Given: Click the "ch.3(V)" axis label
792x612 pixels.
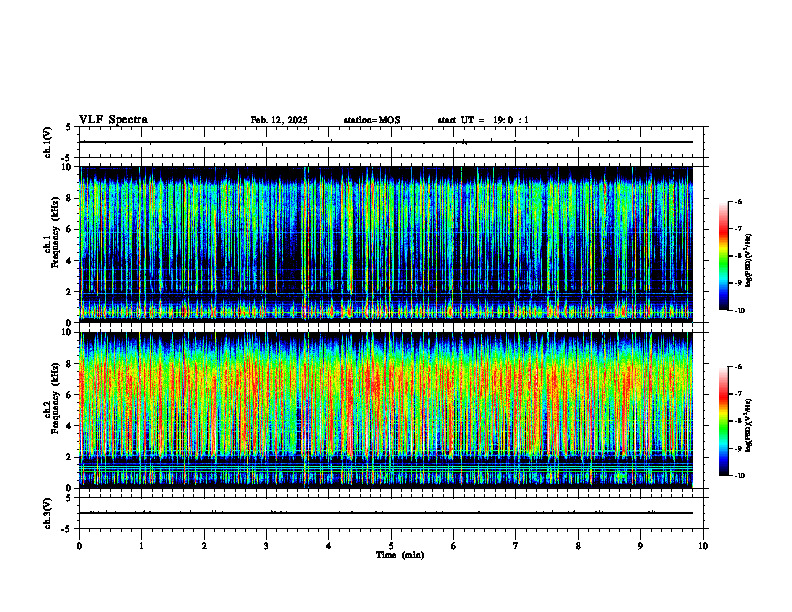Looking at the screenshot, I should click(47, 514).
